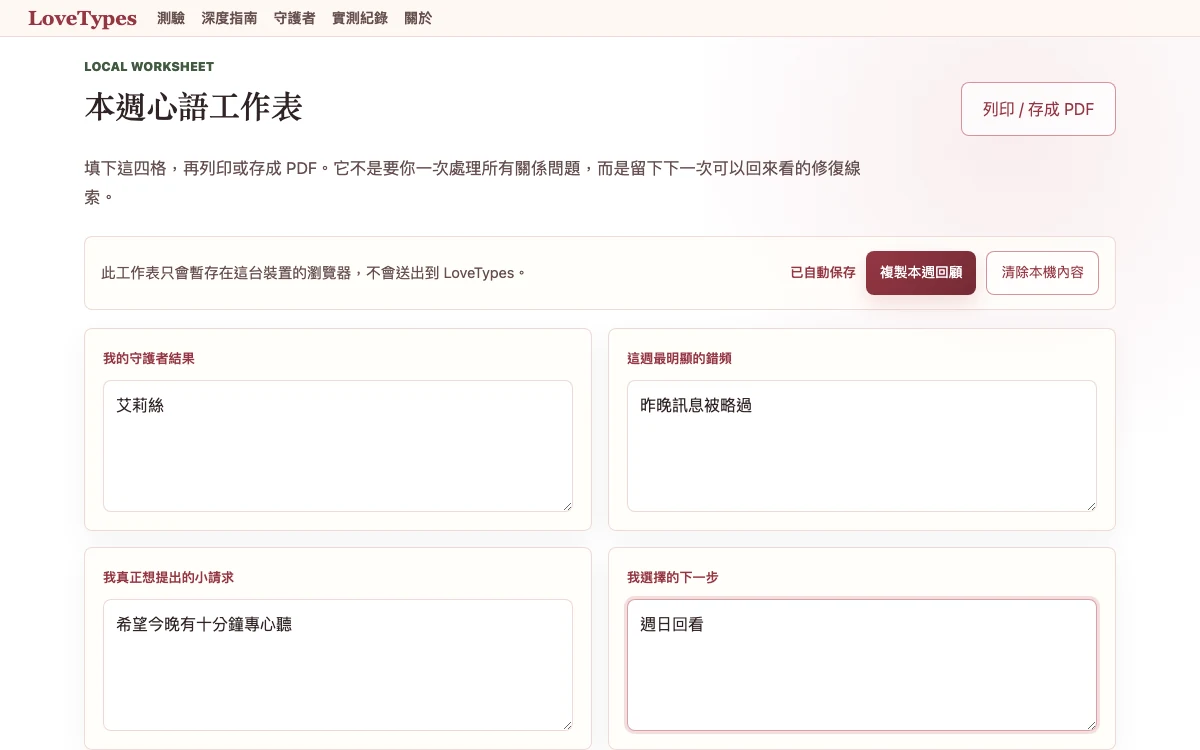1200x750 pixels.
Task: Click the 我的守護者結果 field label
Action: (149, 359)
